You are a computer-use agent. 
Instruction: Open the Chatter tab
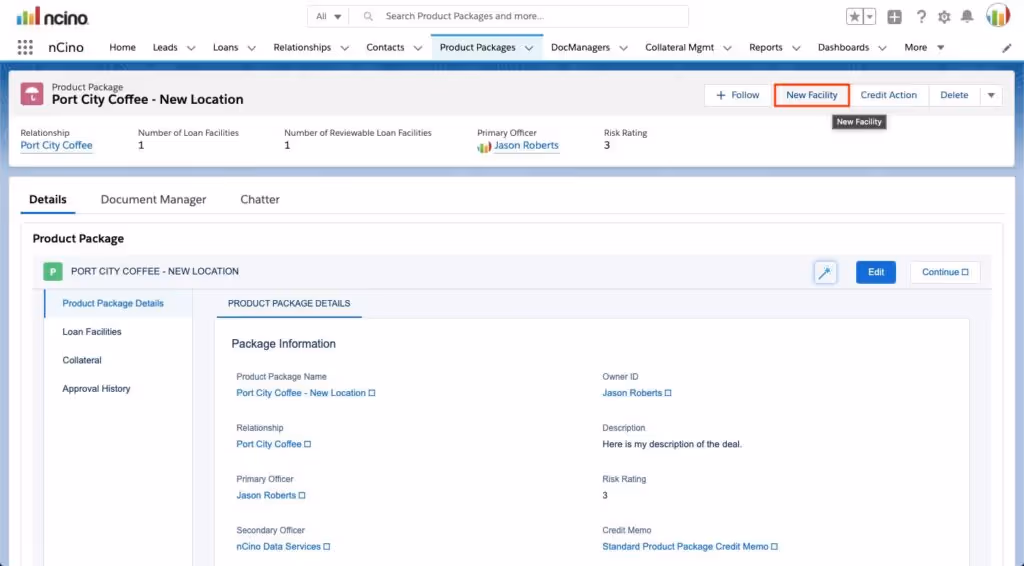[260, 199]
